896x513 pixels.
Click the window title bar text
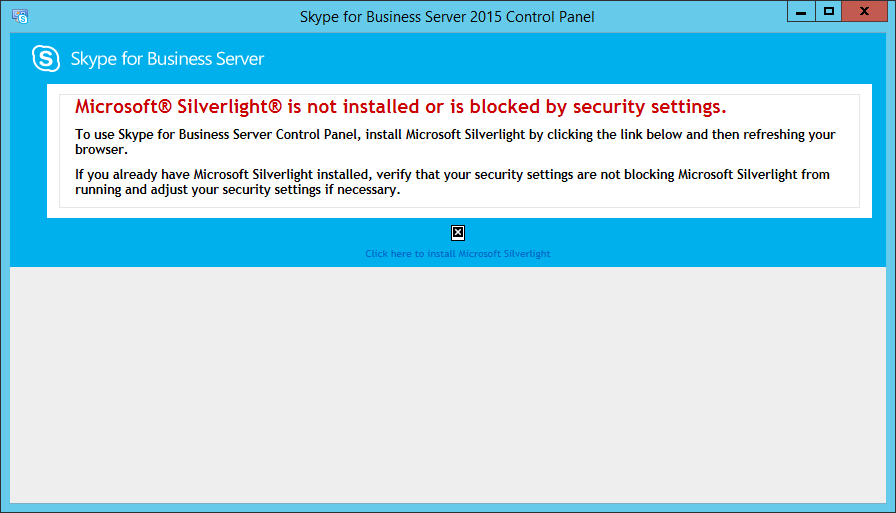447,17
